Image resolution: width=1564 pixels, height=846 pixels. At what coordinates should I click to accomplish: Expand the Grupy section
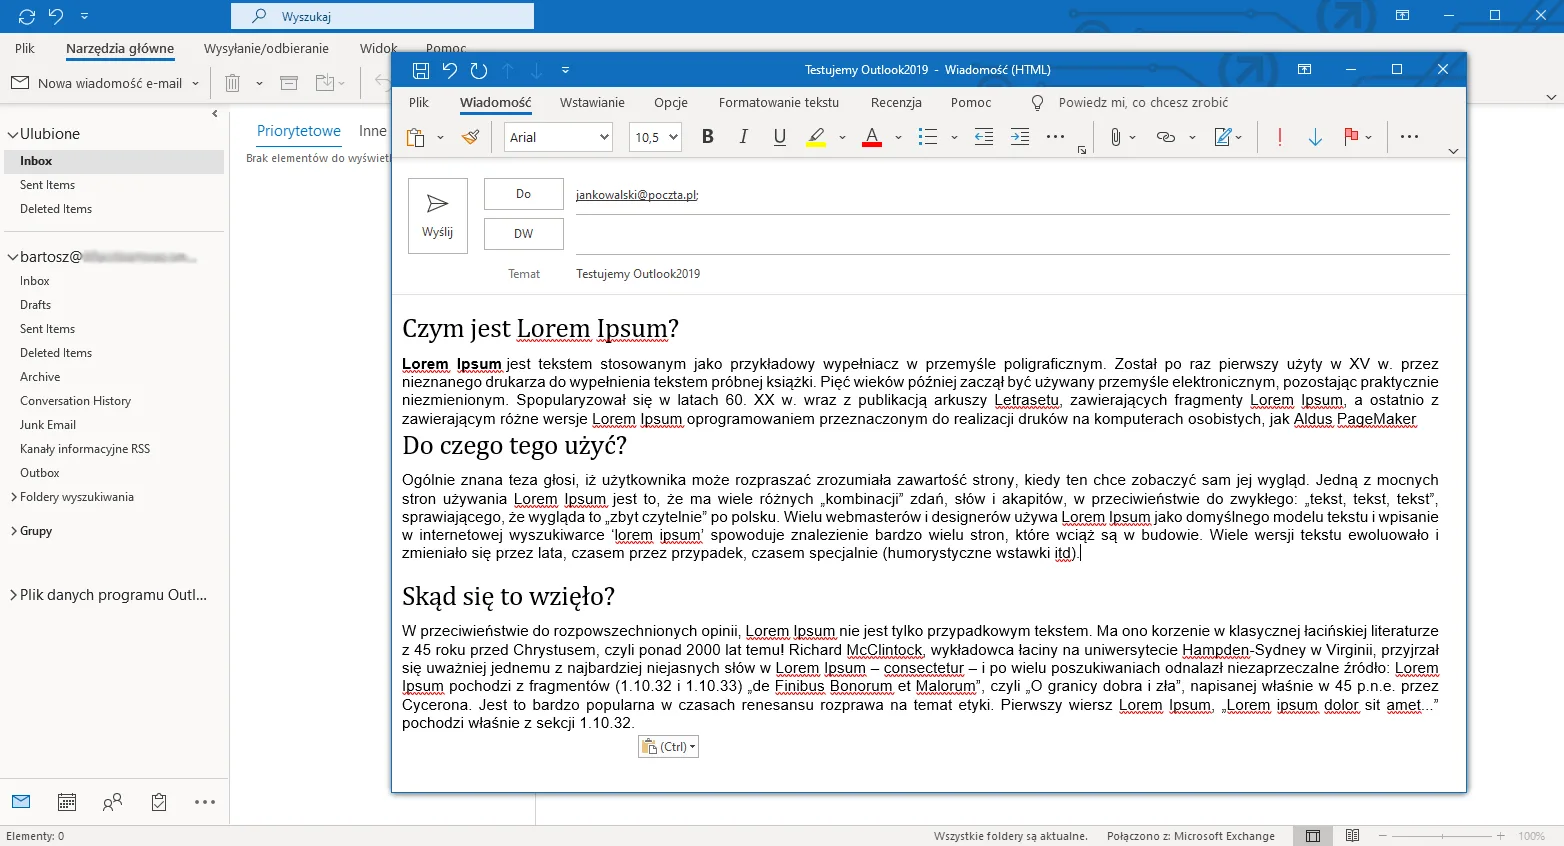coord(13,531)
